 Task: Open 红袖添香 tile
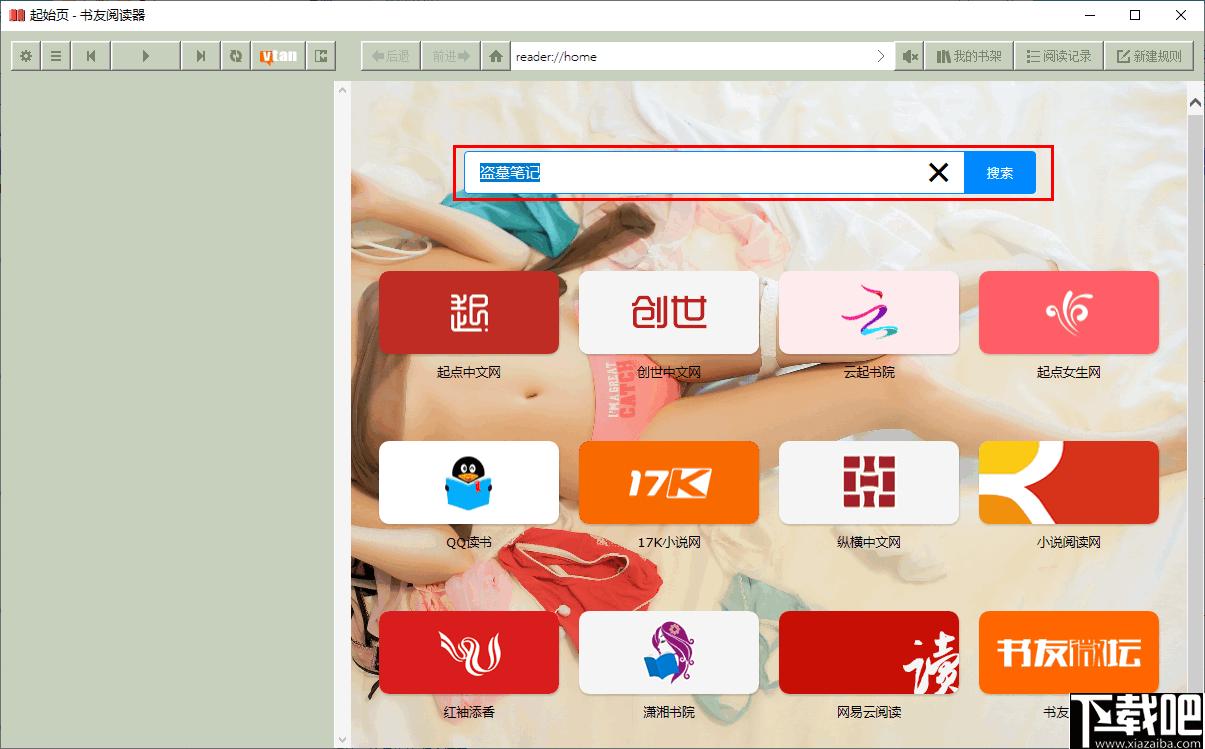pos(469,652)
